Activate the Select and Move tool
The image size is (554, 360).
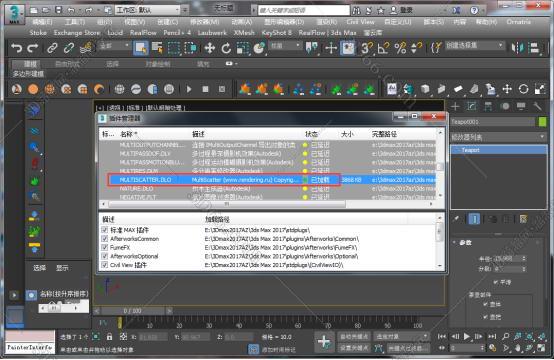(x=210, y=48)
